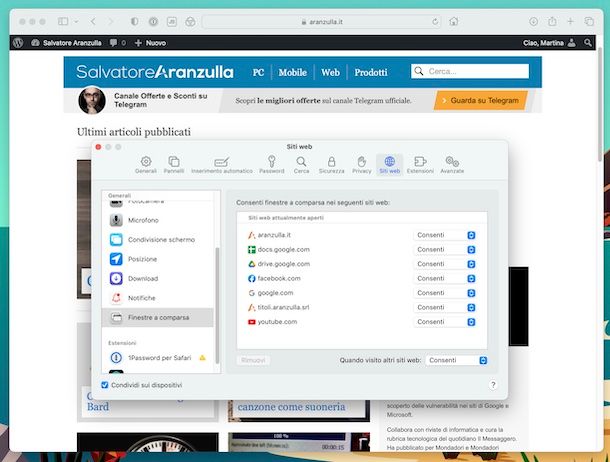Open Quando visito altri siti web dropdown
Viewport: 610px width, 462px height.
(456, 360)
